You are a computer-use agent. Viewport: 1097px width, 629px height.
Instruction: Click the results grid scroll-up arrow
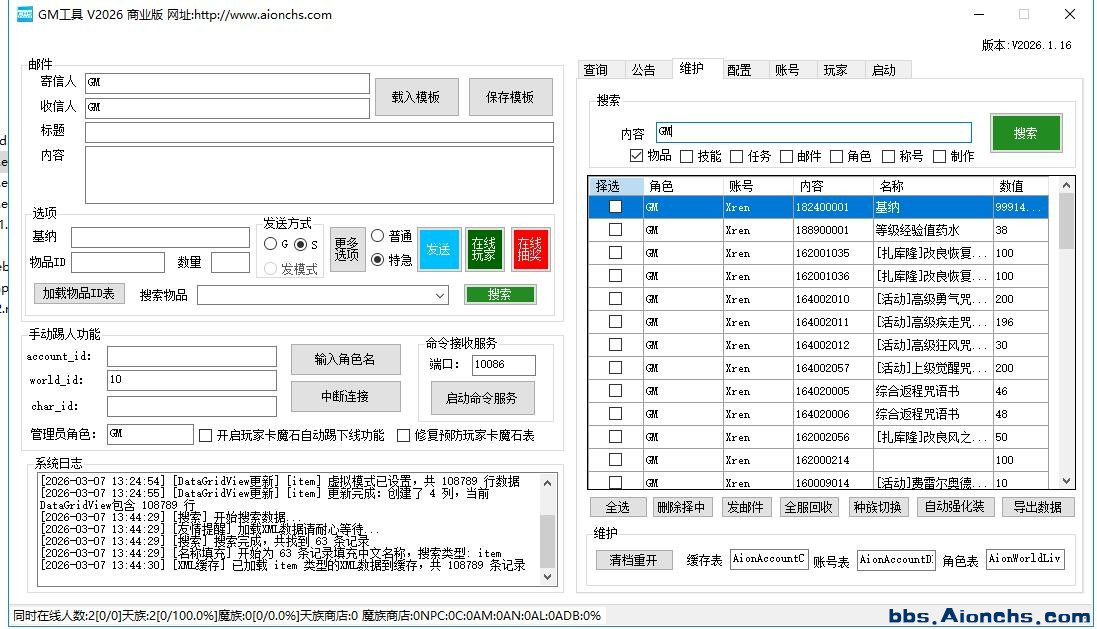(x=1066, y=185)
